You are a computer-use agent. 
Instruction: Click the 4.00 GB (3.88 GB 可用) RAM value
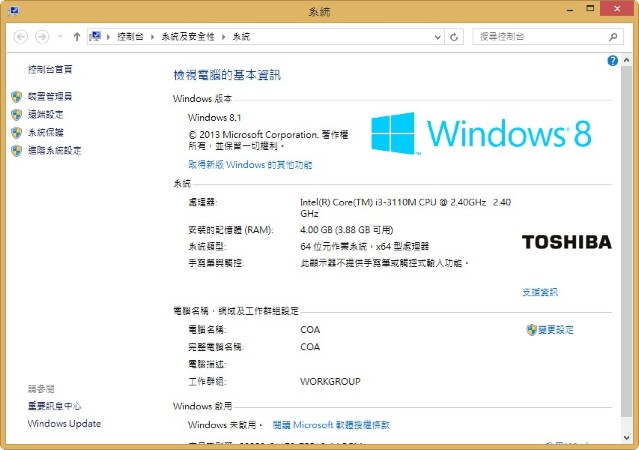[346, 230]
